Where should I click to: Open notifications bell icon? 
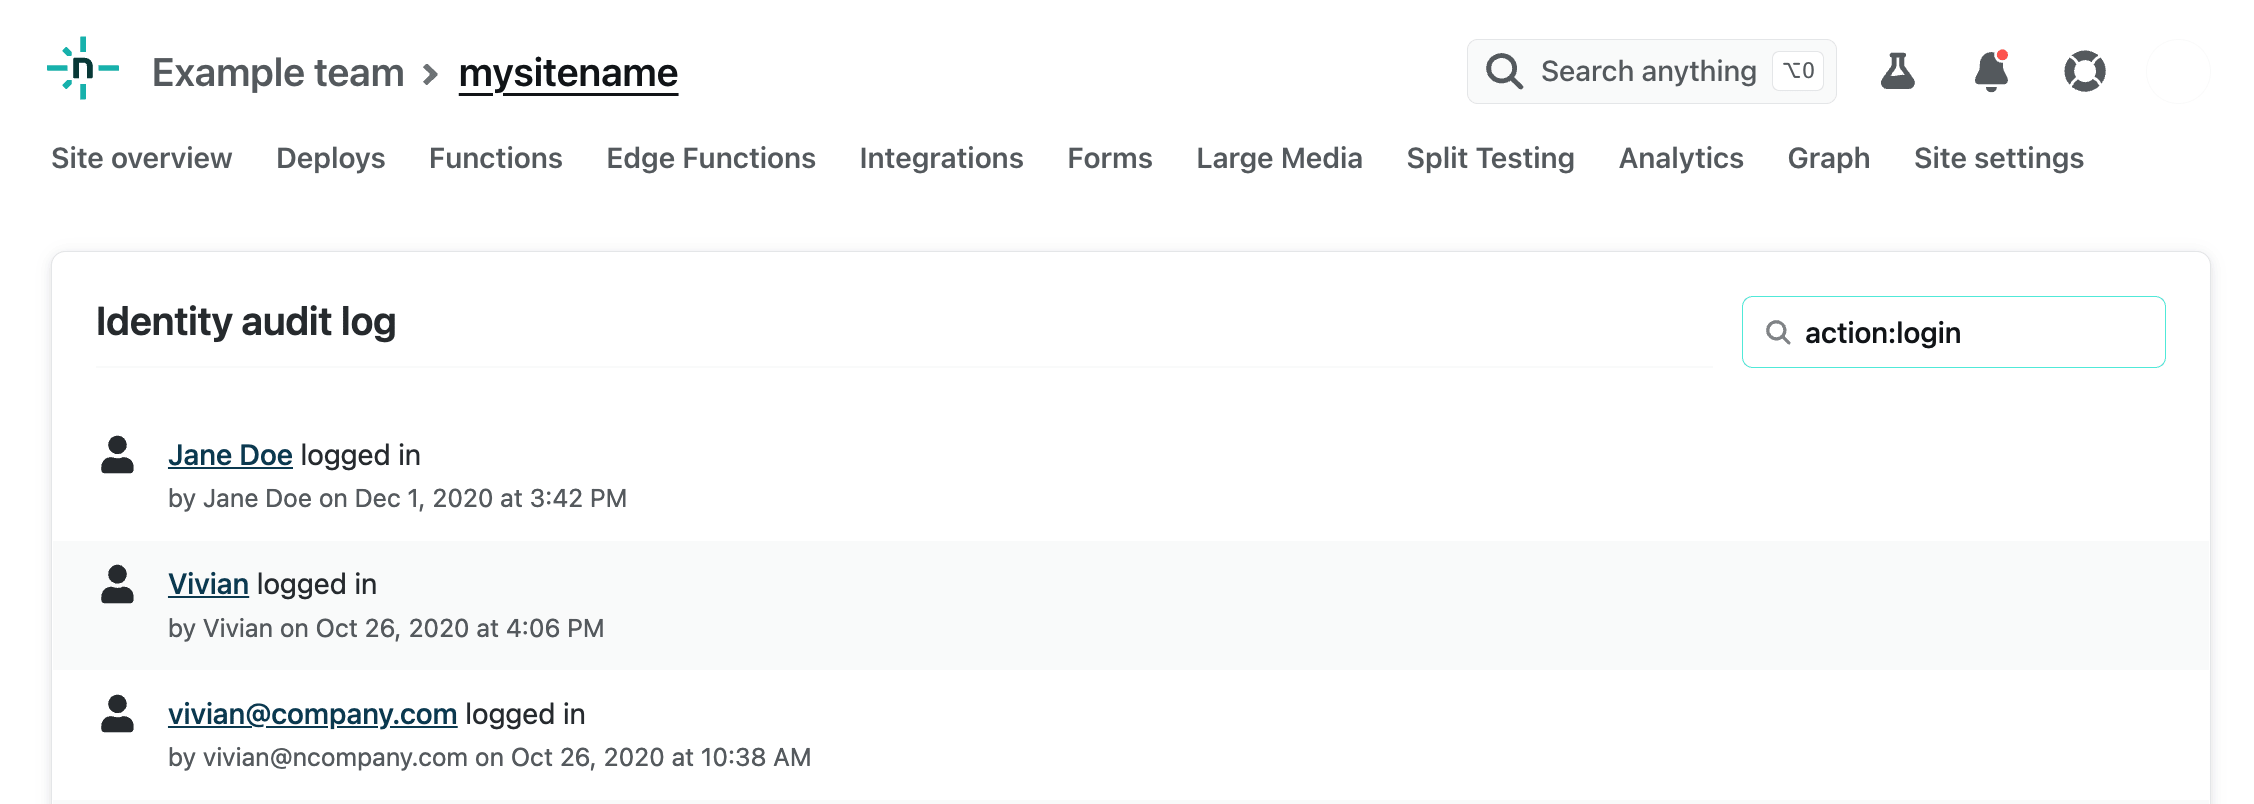click(x=1991, y=71)
